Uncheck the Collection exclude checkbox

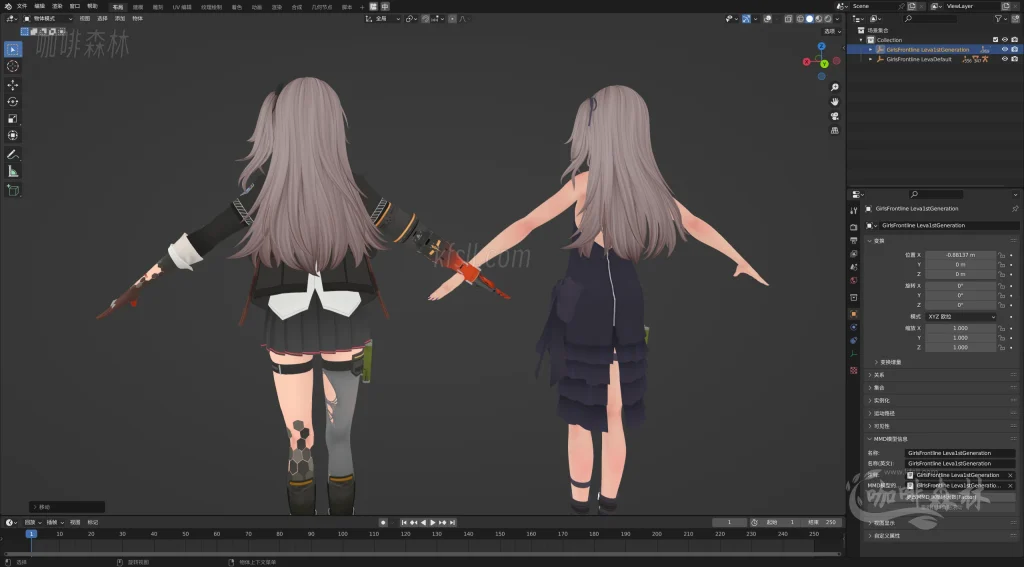(x=995, y=40)
